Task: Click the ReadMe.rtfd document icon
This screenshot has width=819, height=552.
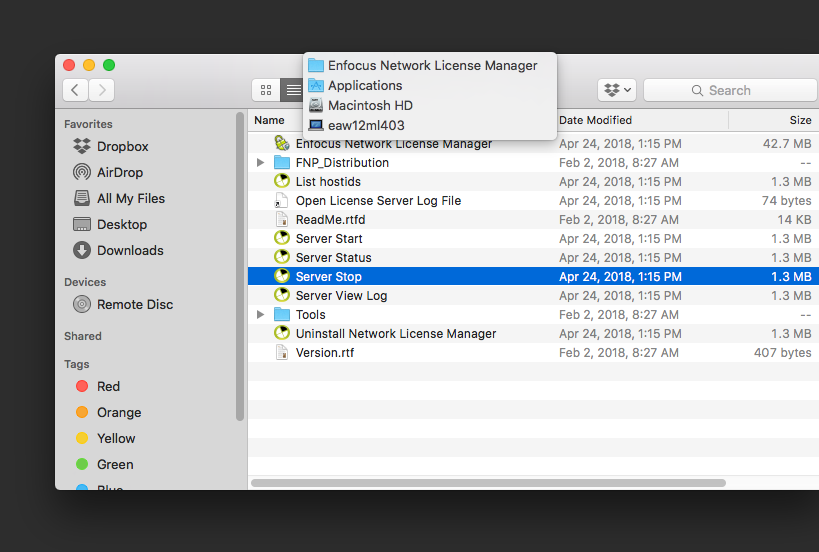Action: click(x=282, y=219)
